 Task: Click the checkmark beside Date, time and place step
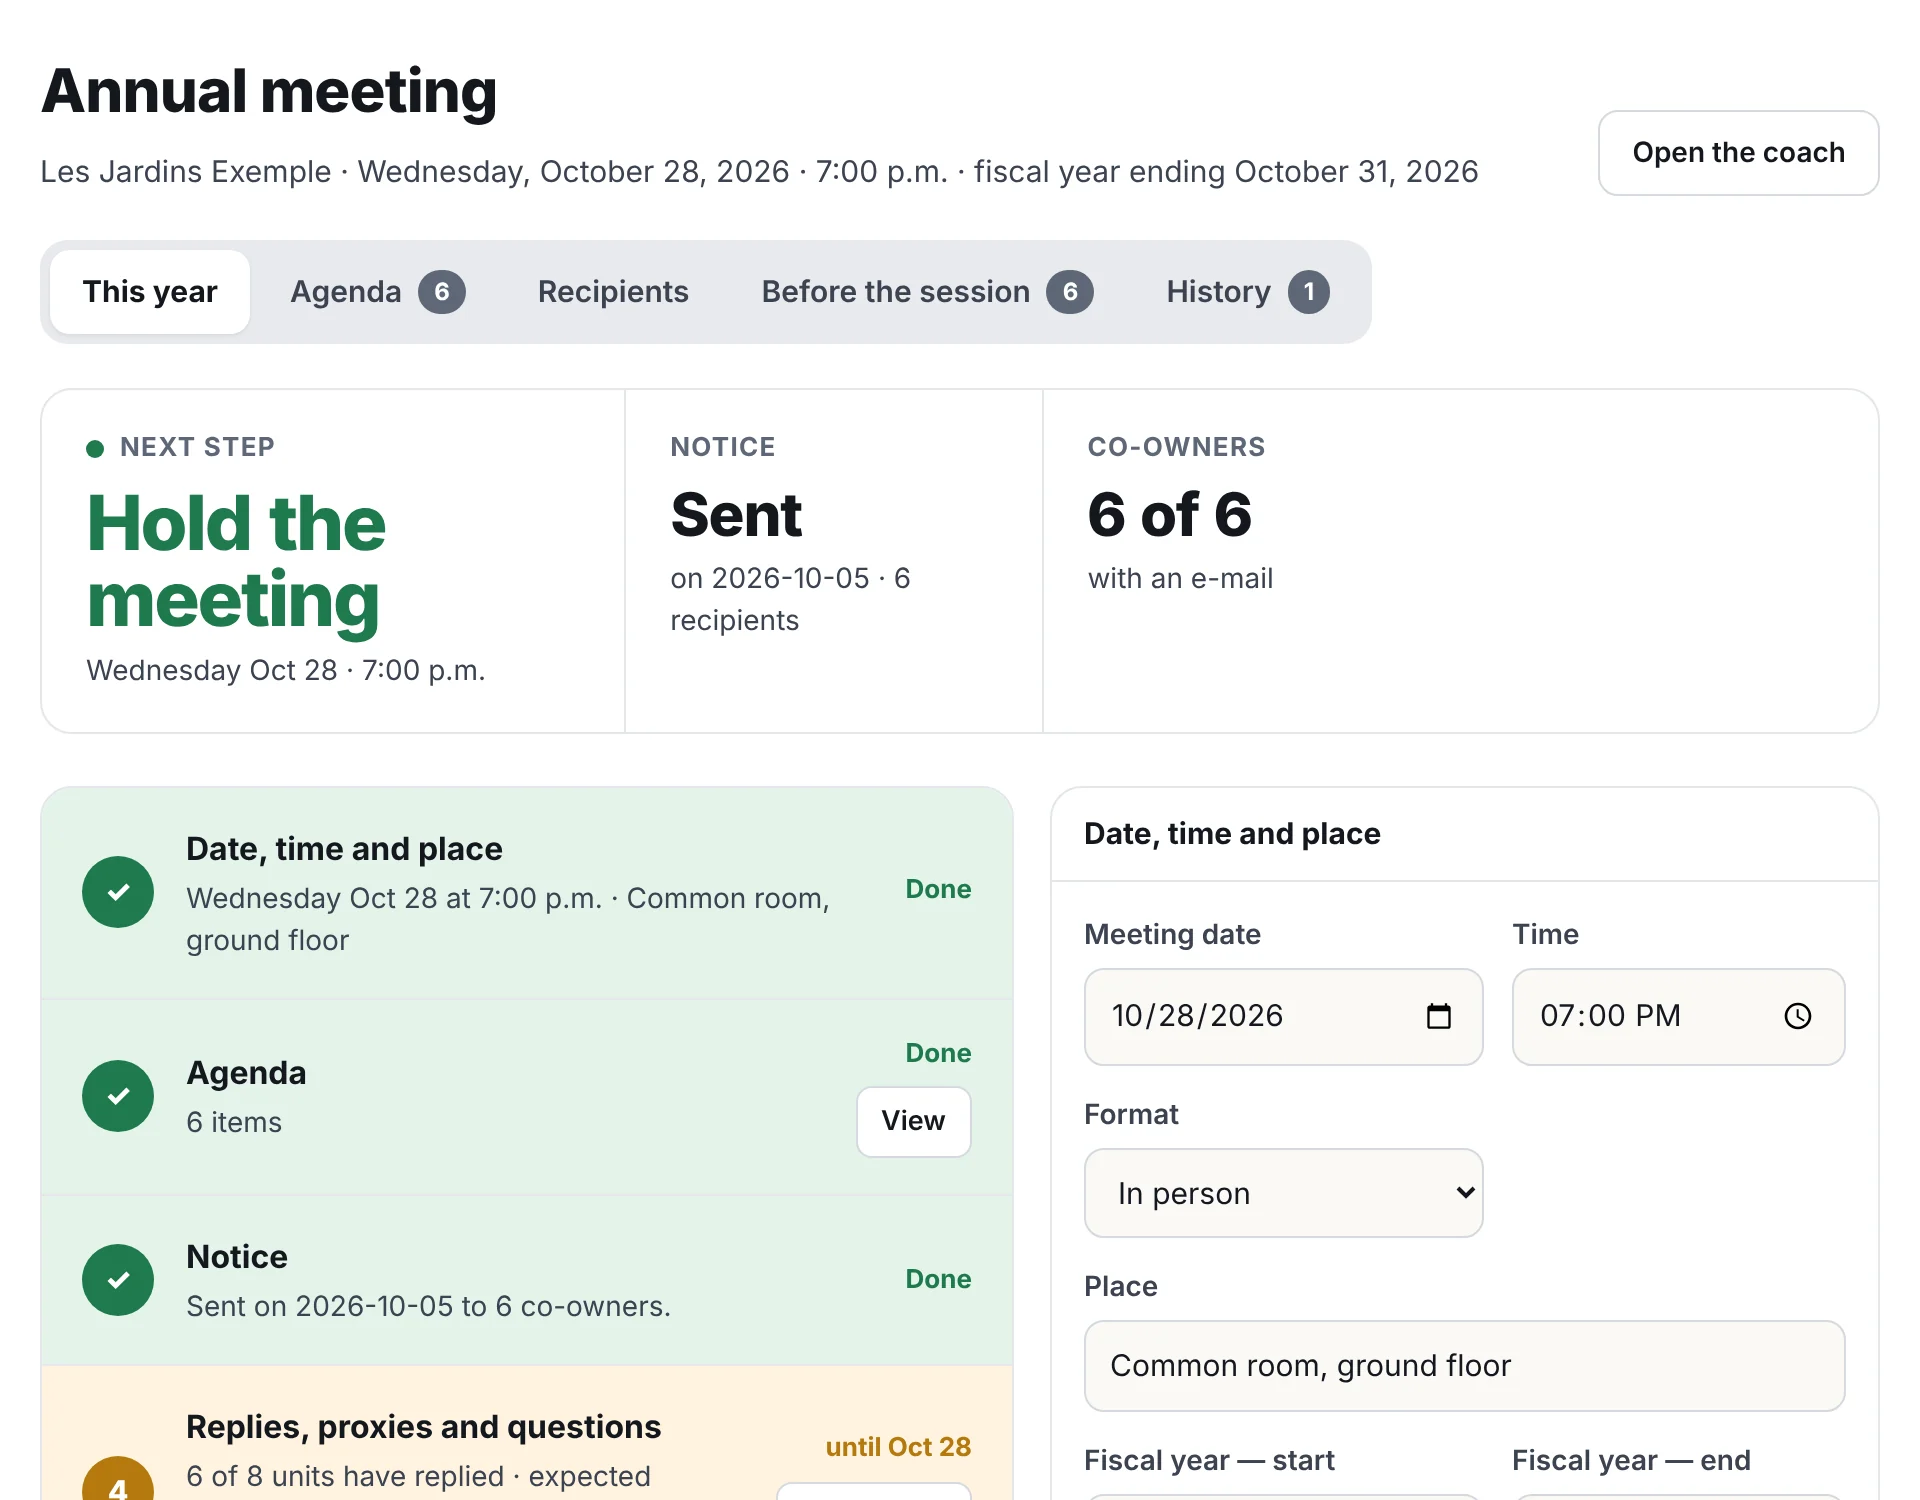point(118,892)
